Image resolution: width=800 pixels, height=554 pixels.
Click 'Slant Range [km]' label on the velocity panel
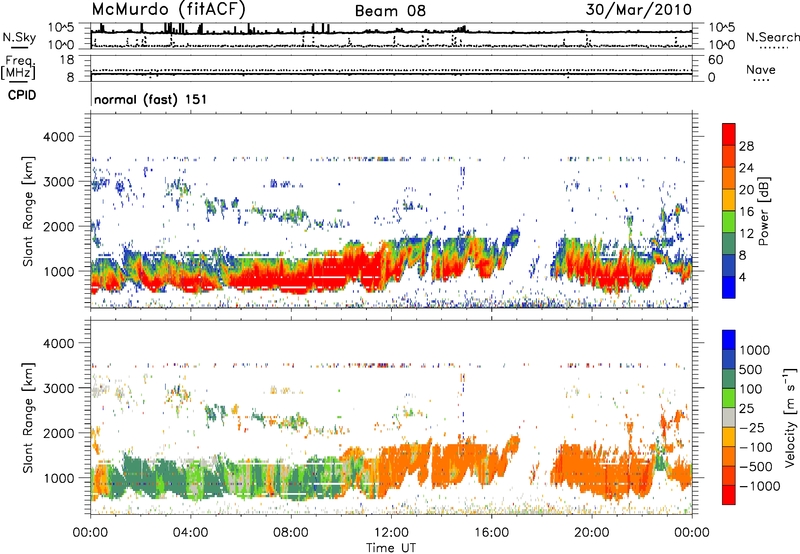[28, 417]
